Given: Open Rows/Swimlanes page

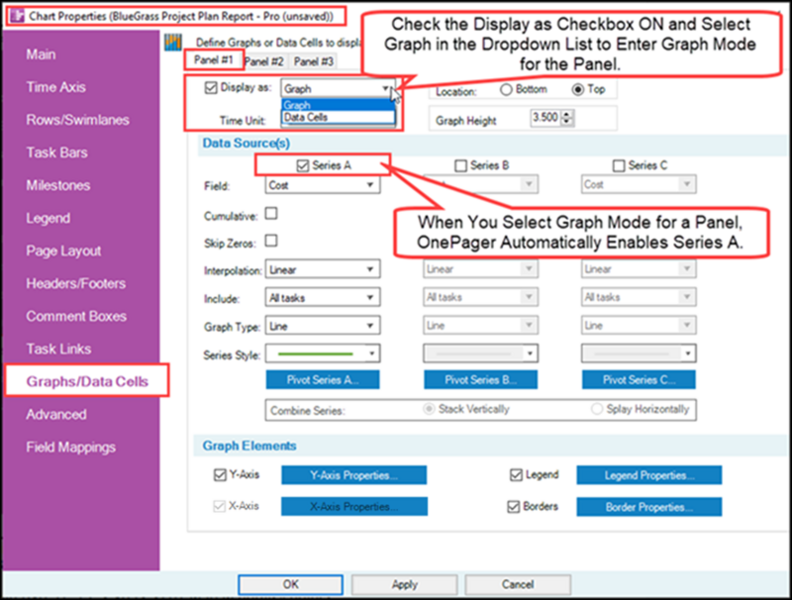Looking at the screenshot, I should pos(78,120).
